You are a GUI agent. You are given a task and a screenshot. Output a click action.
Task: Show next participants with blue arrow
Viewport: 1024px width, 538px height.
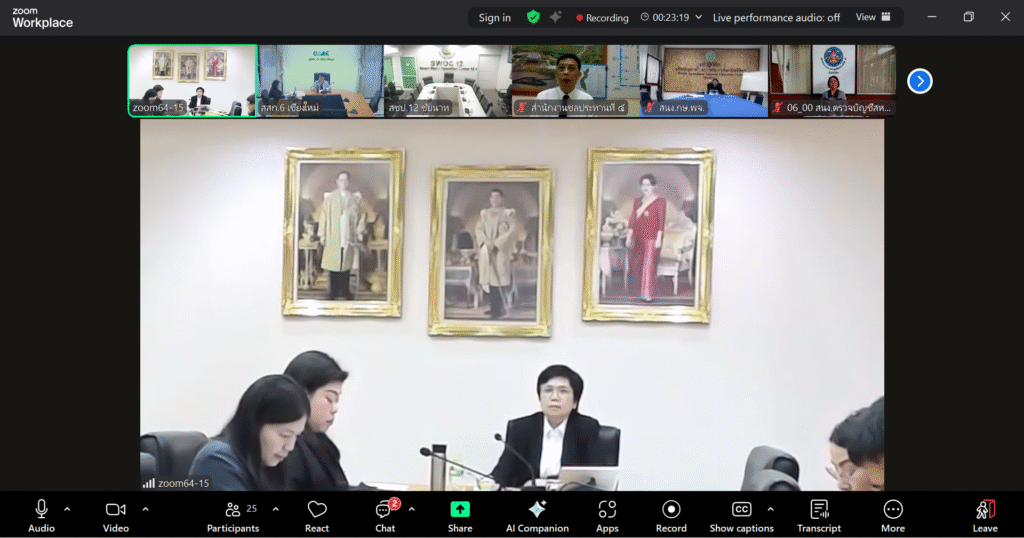click(x=919, y=81)
